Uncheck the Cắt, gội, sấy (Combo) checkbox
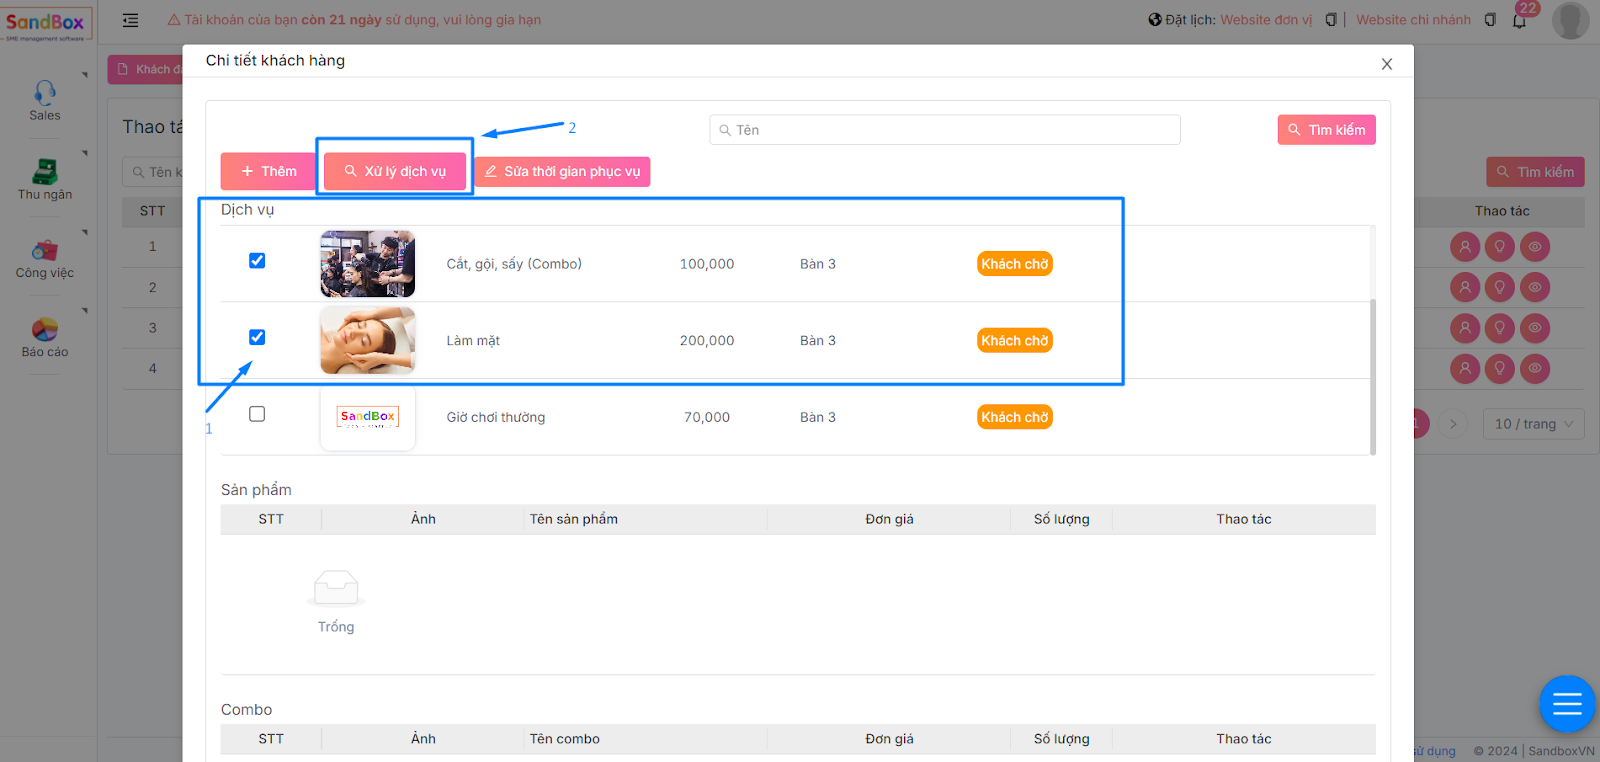Image resolution: width=1600 pixels, height=762 pixels. (257, 261)
